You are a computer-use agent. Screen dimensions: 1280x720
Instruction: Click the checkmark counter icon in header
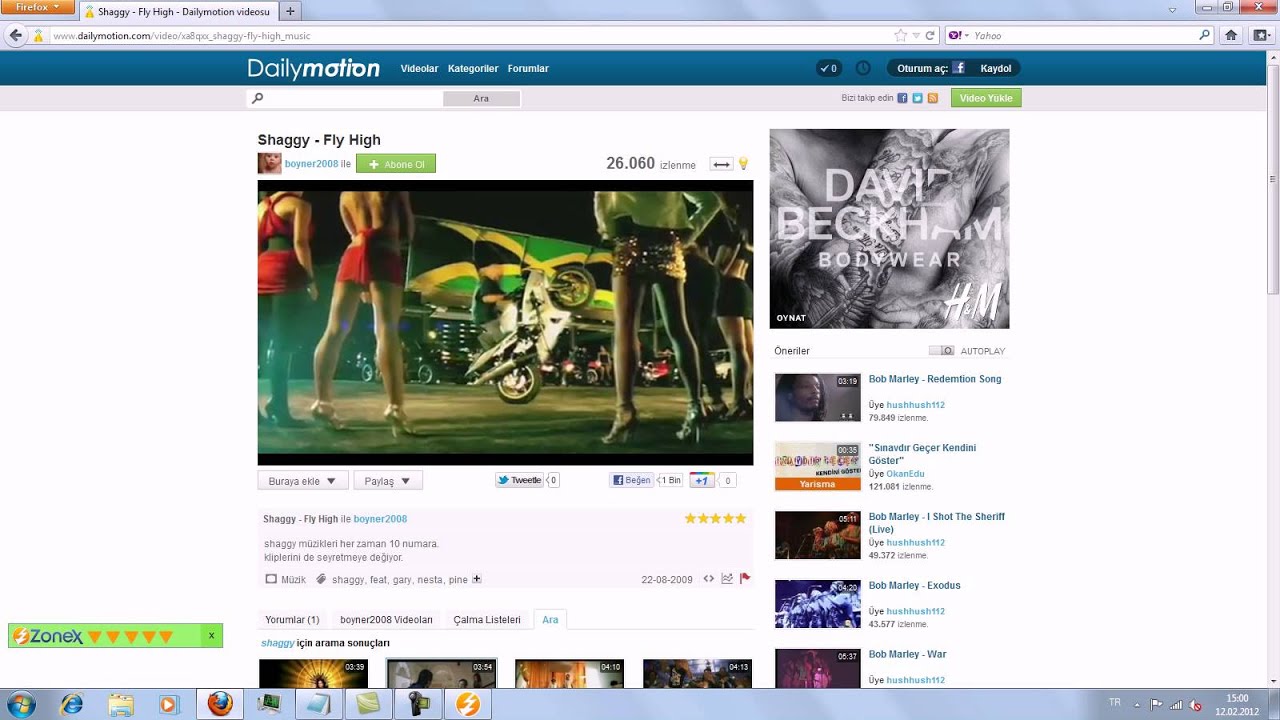point(829,69)
